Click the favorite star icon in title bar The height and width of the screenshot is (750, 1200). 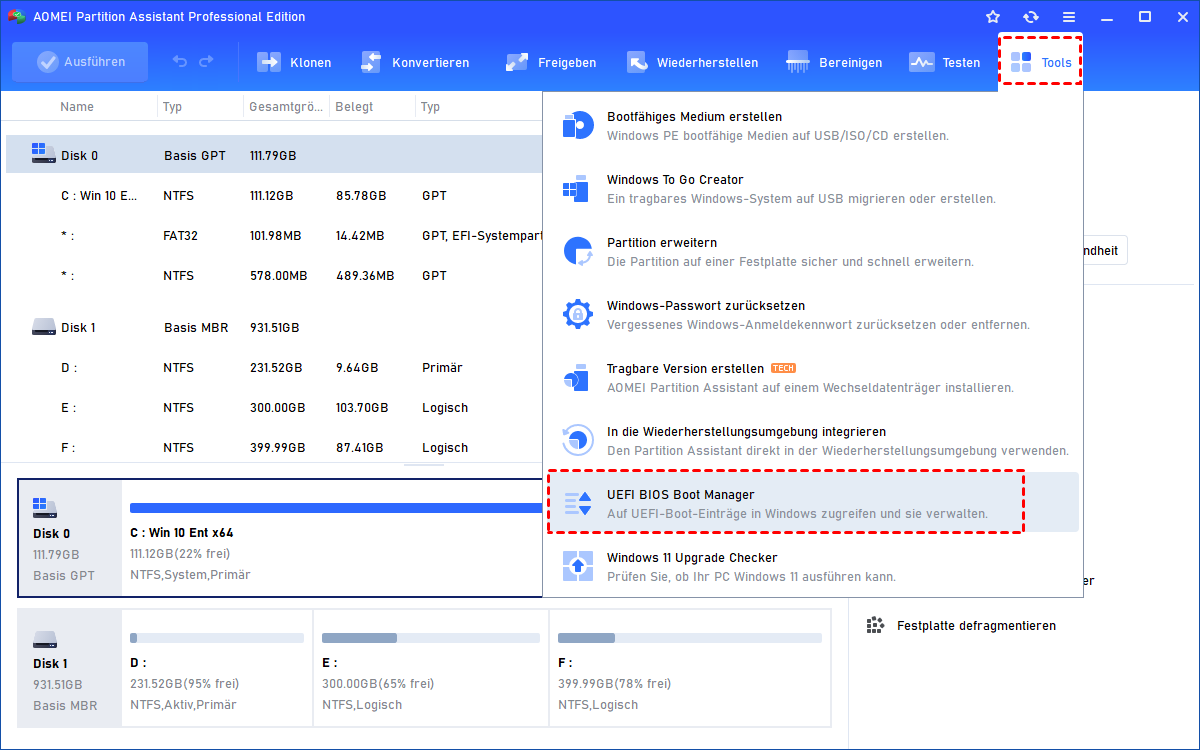(993, 17)
